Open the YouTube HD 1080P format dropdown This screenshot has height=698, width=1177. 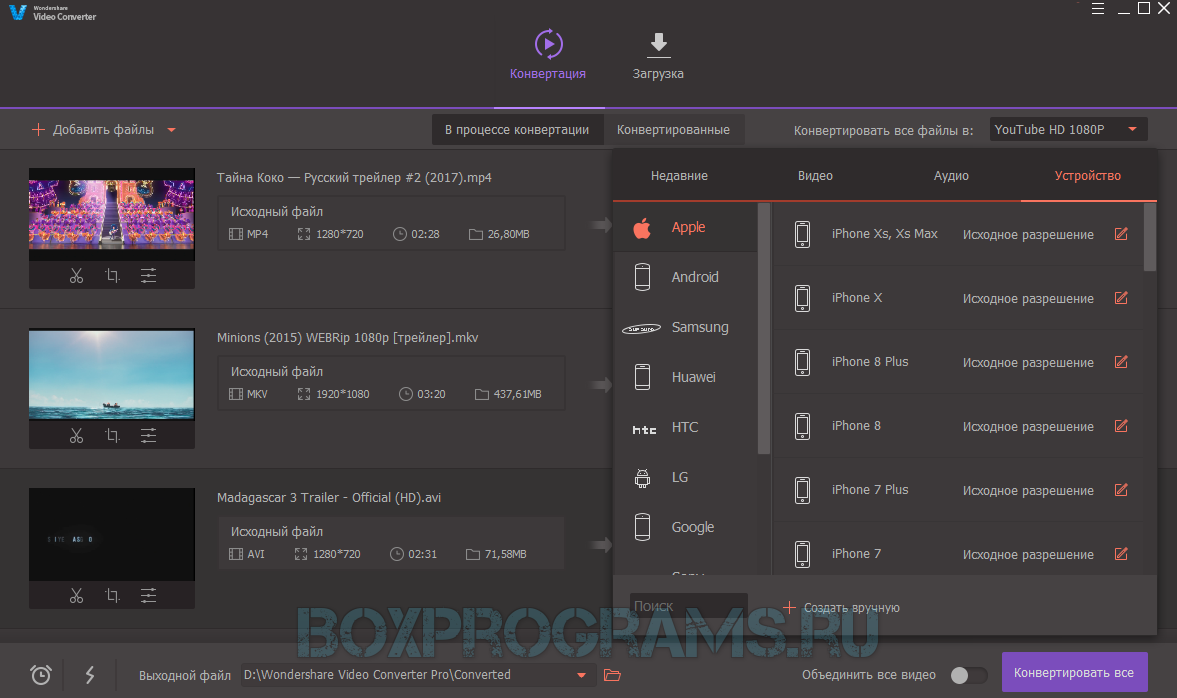tap(1068, 130)
